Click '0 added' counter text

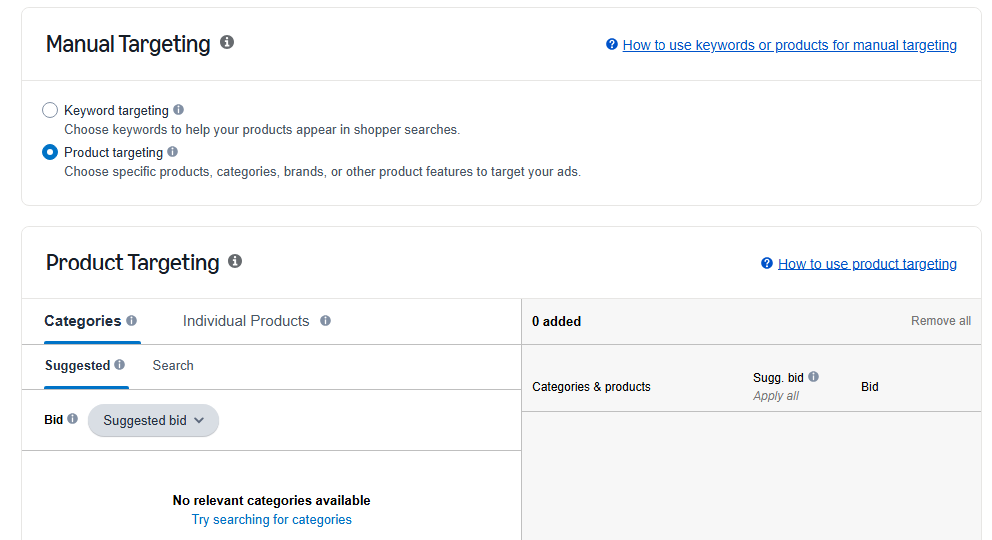click(x=556, y=321)
